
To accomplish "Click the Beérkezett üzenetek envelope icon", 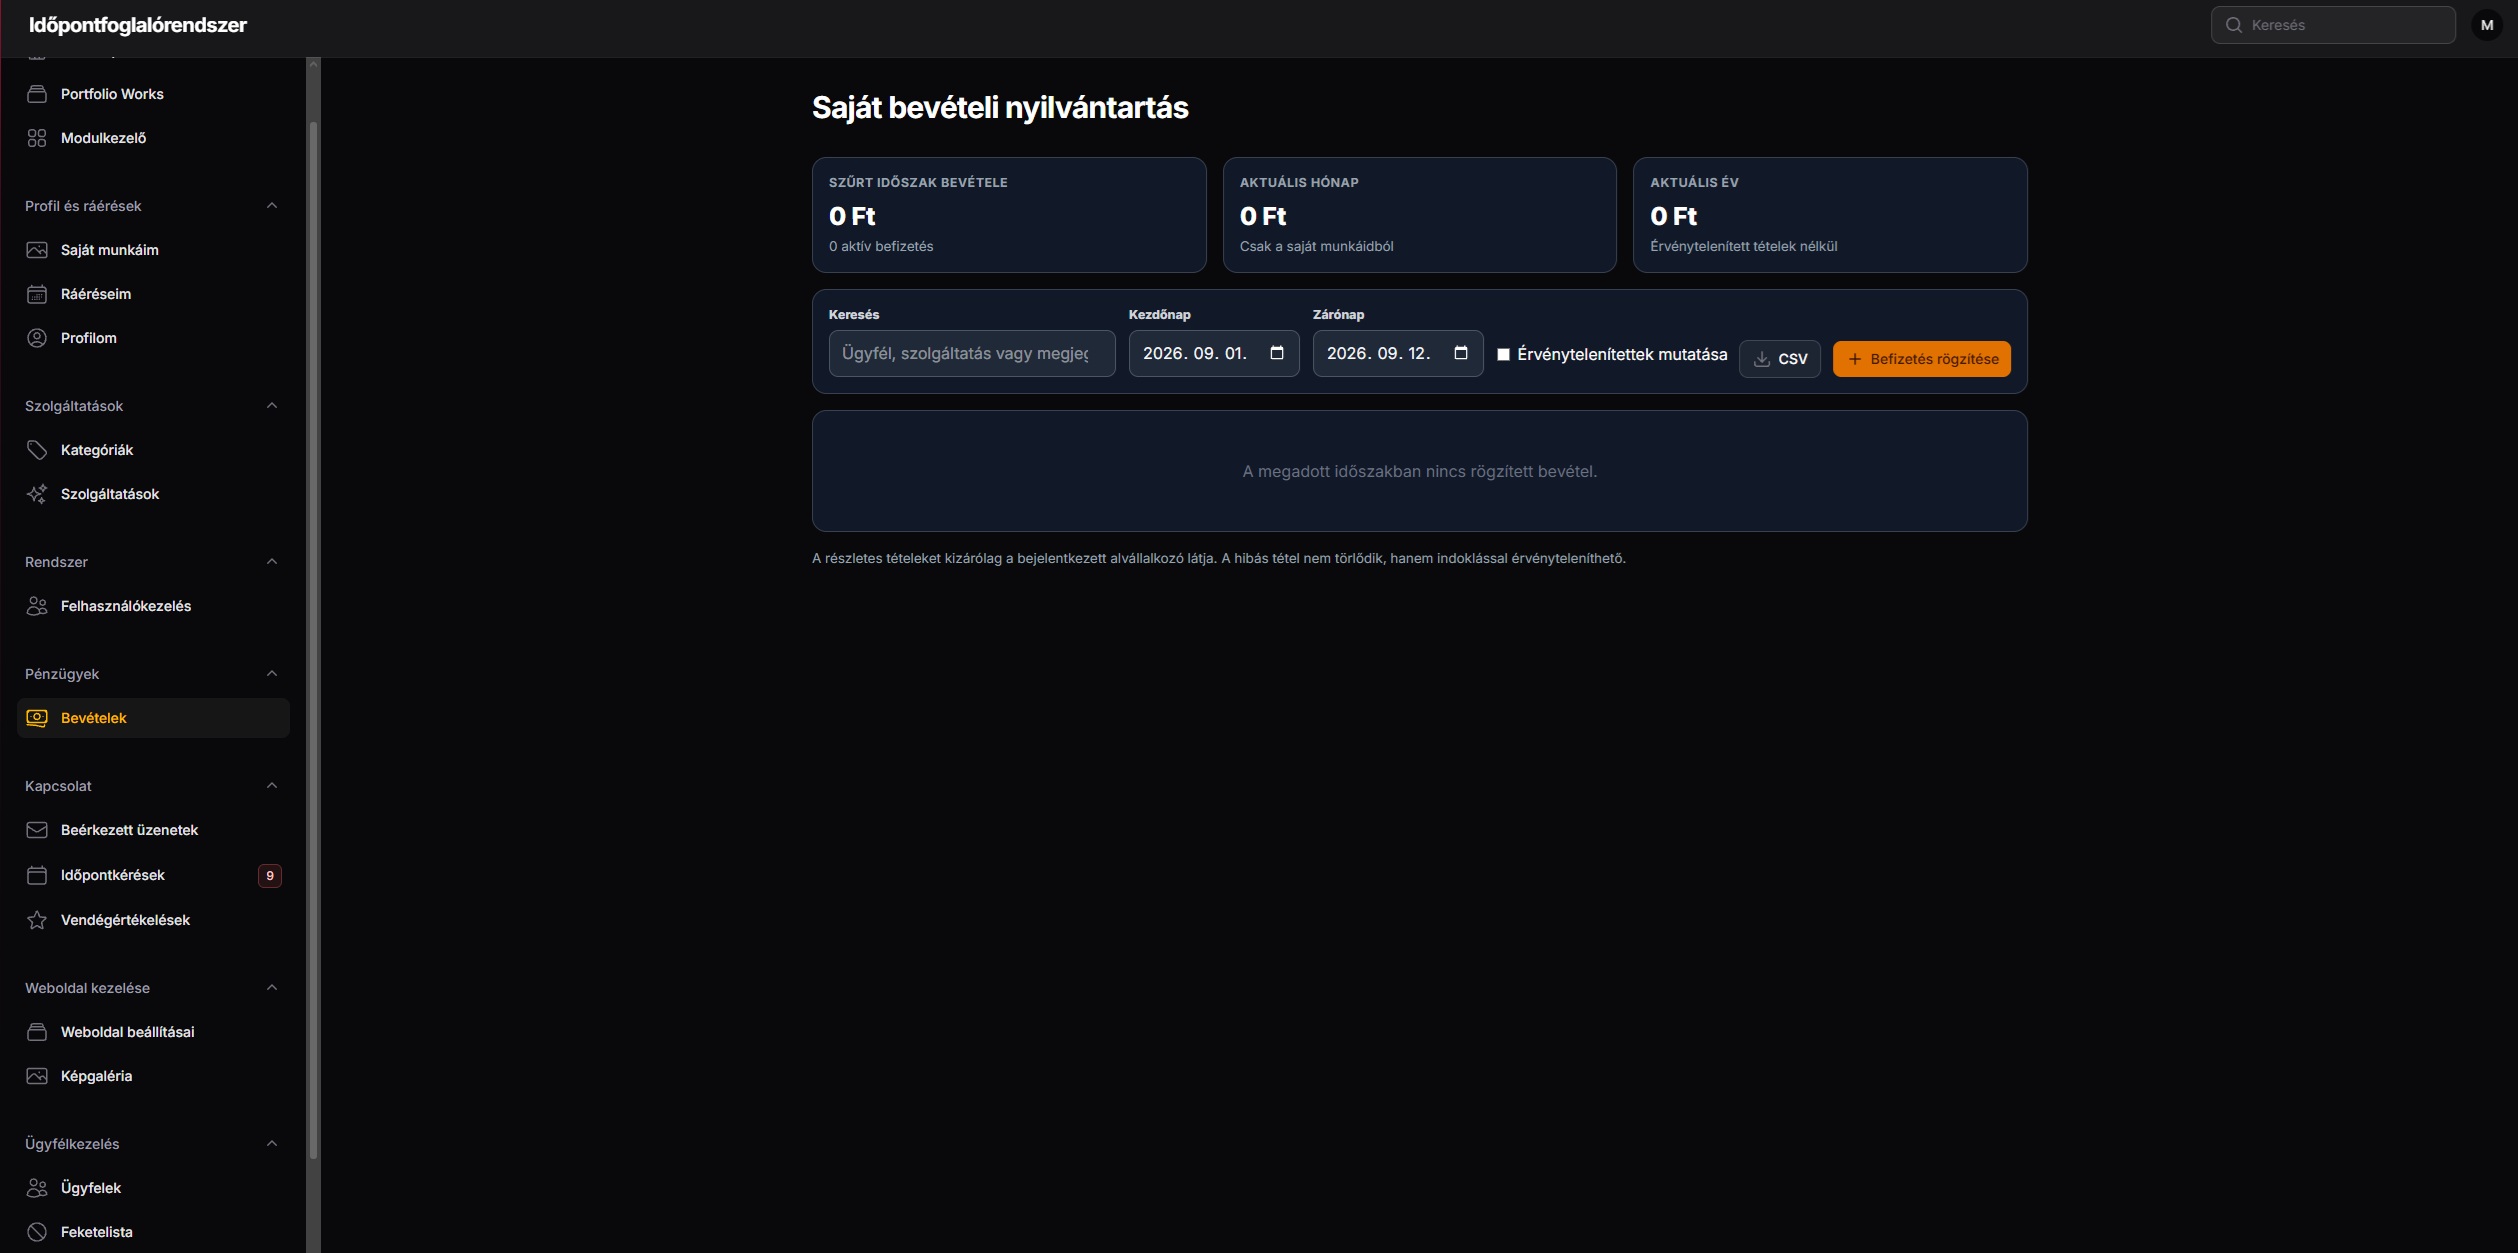I will pyautogui.click(x=37, y=830).
